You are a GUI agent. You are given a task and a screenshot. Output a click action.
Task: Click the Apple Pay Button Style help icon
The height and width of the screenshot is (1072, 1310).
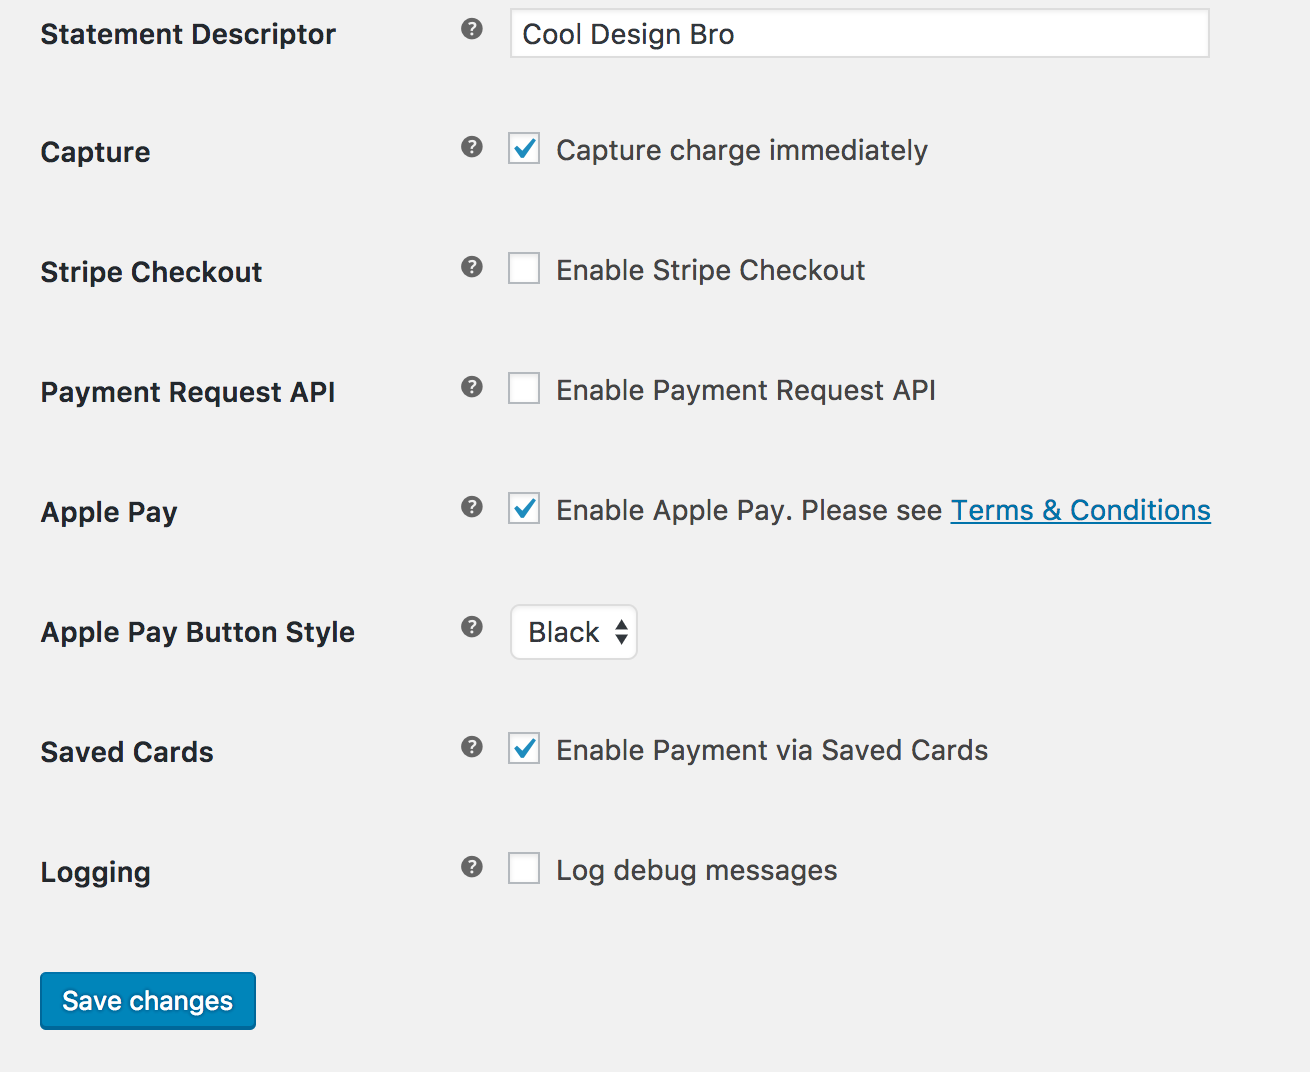(472, 627)
